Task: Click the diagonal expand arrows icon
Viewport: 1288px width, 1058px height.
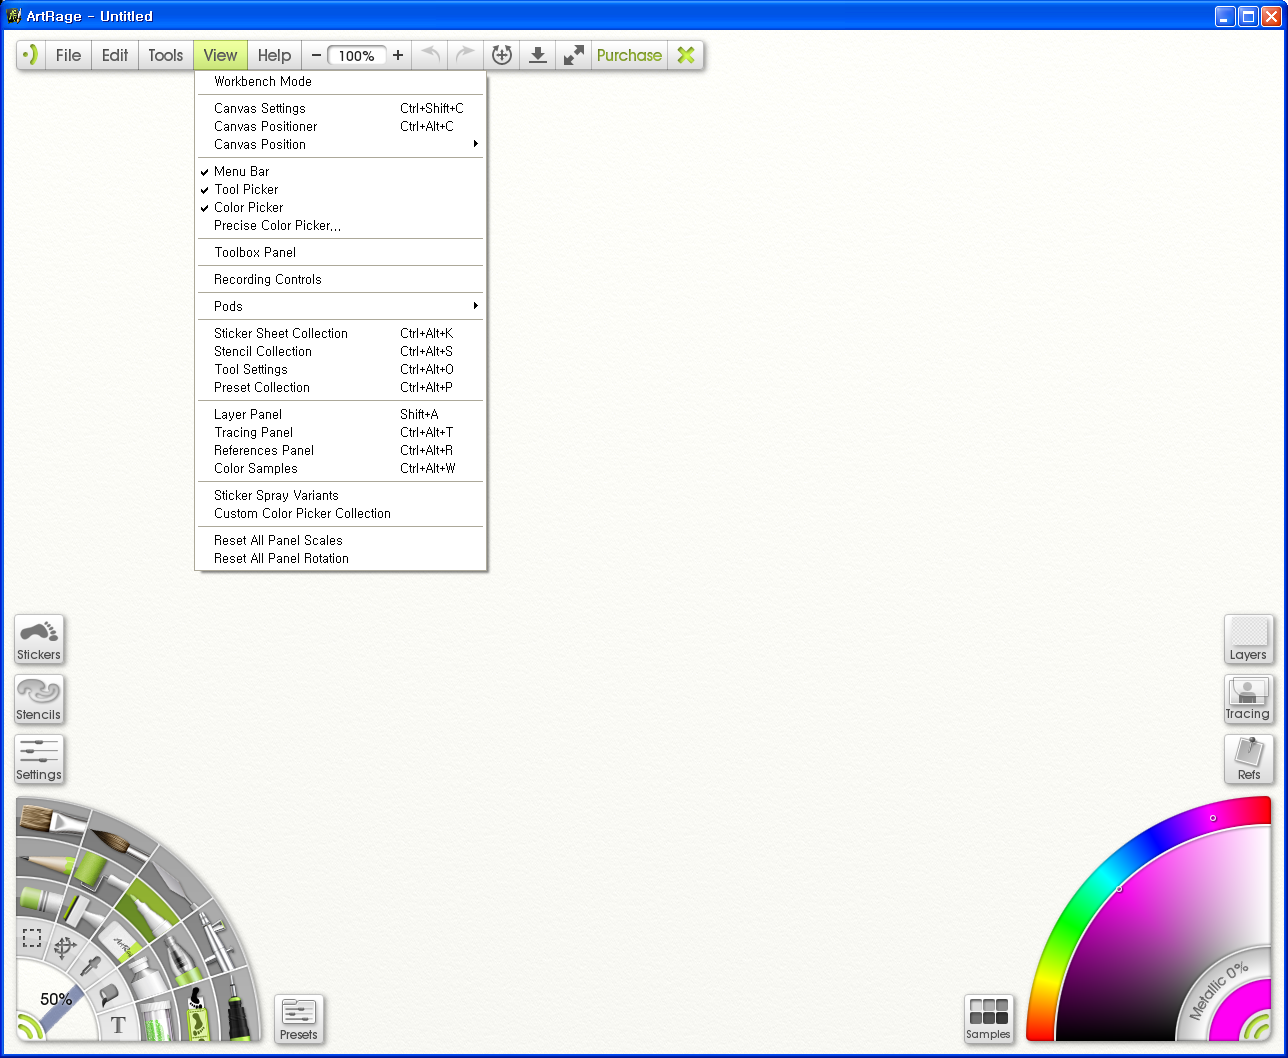Action: point(574,55)
